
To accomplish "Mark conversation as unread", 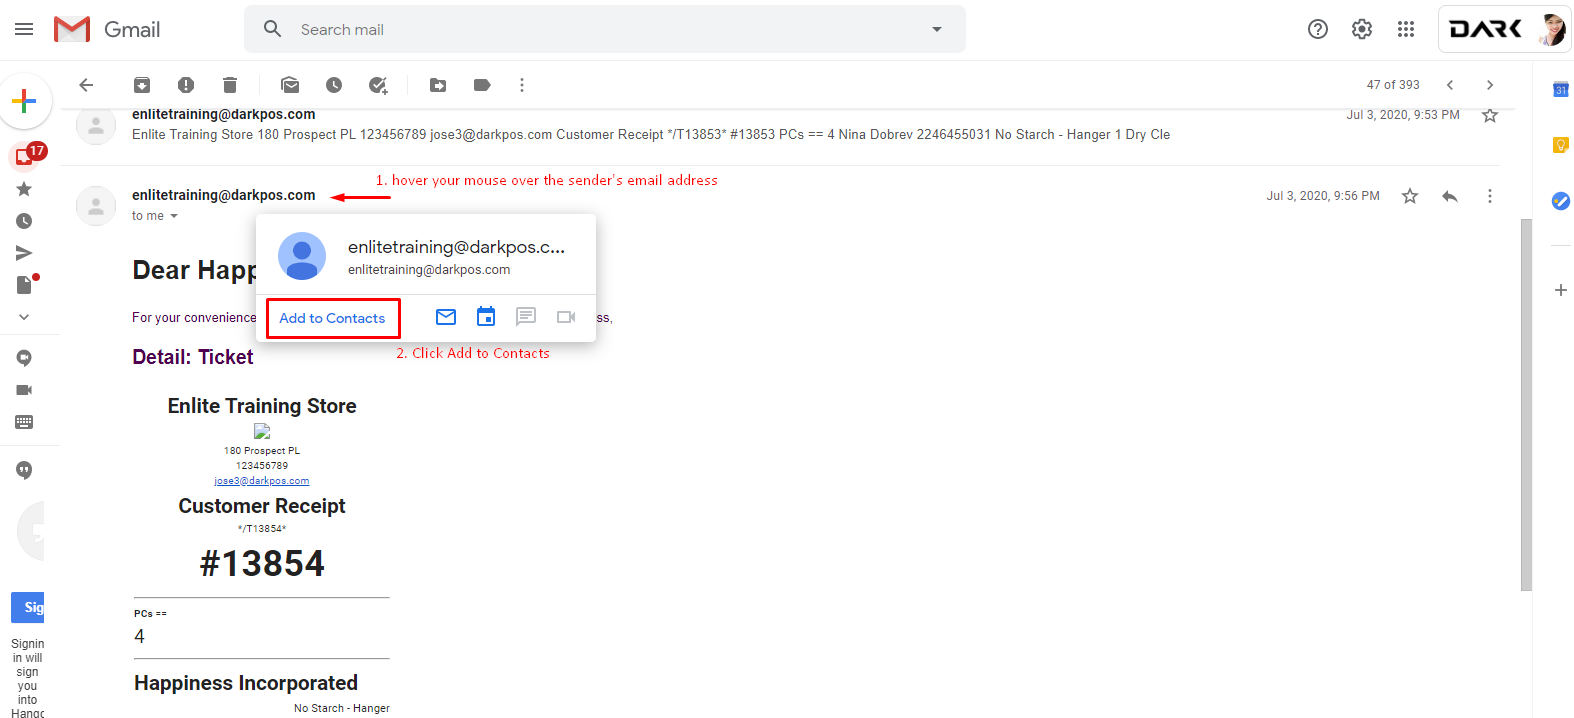I will tap(290, 85).
